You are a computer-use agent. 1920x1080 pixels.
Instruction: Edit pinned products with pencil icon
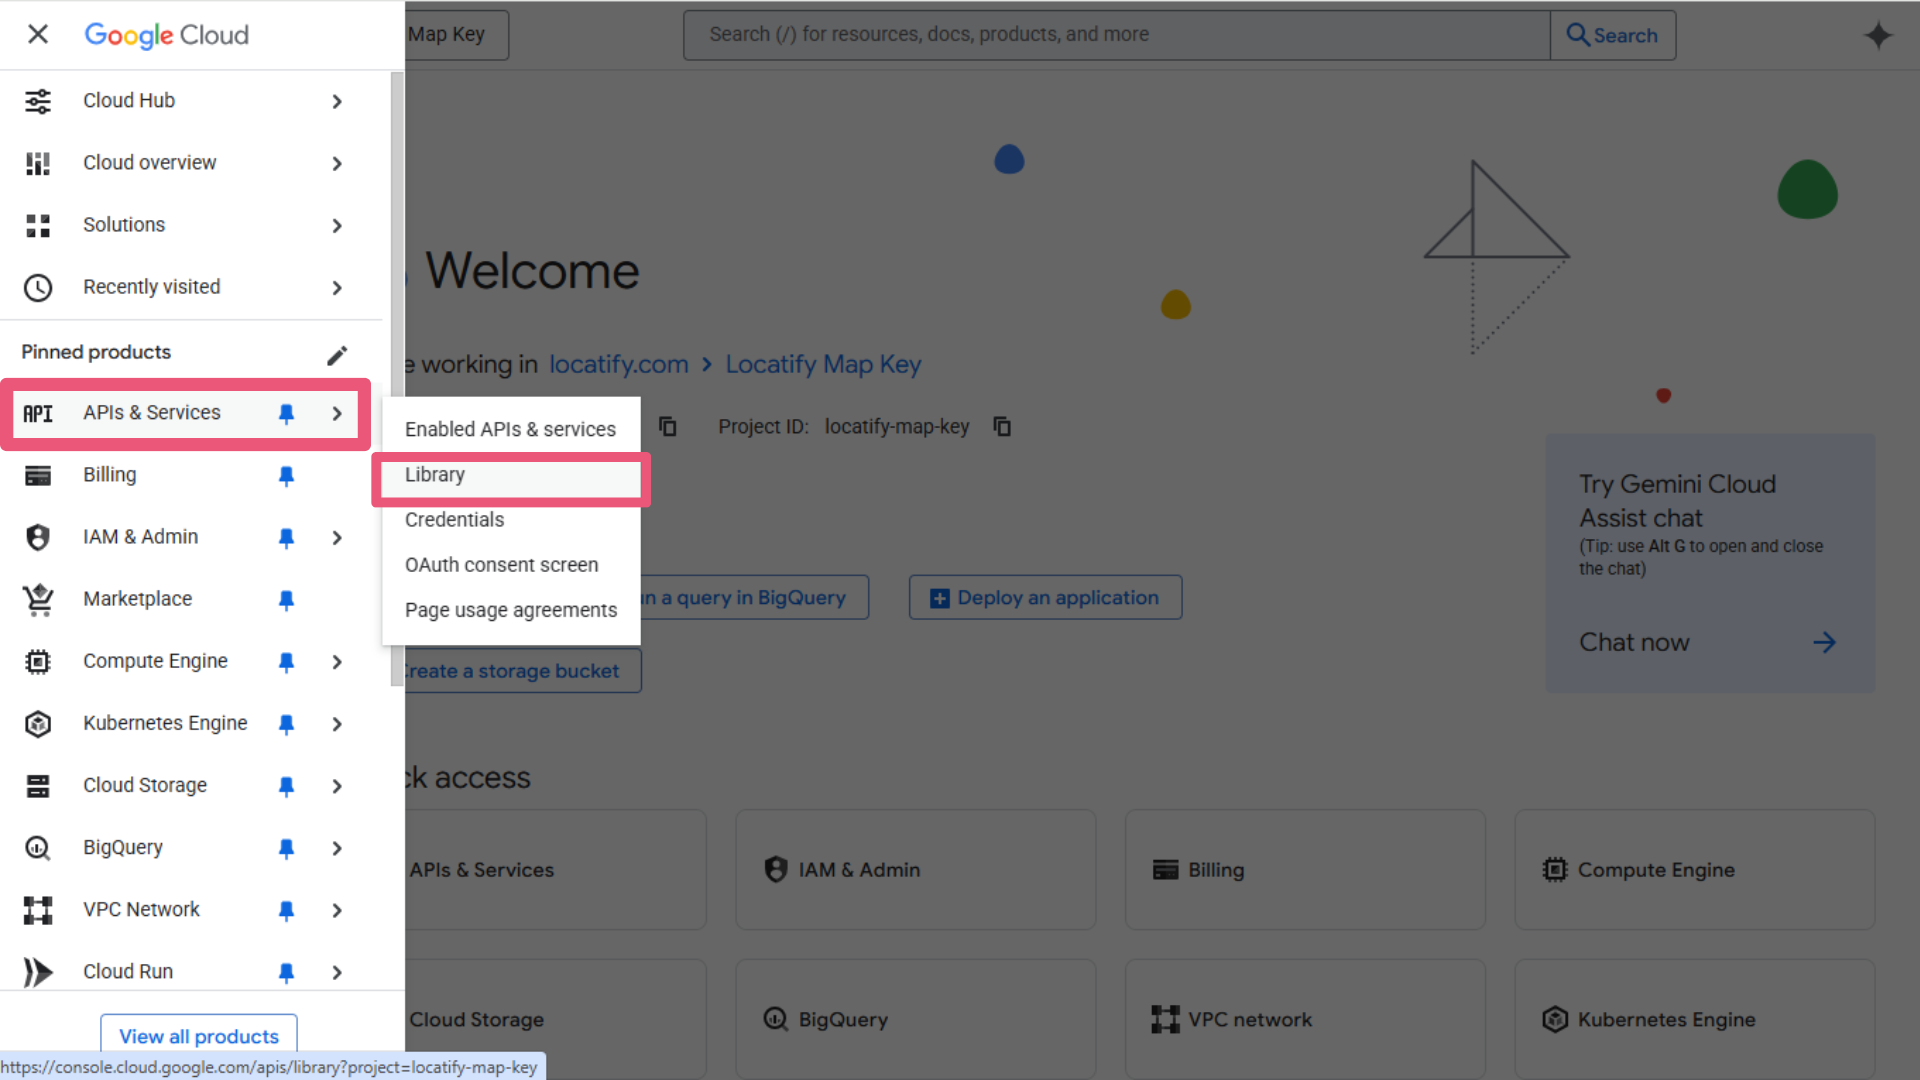(x=337, y=355)
